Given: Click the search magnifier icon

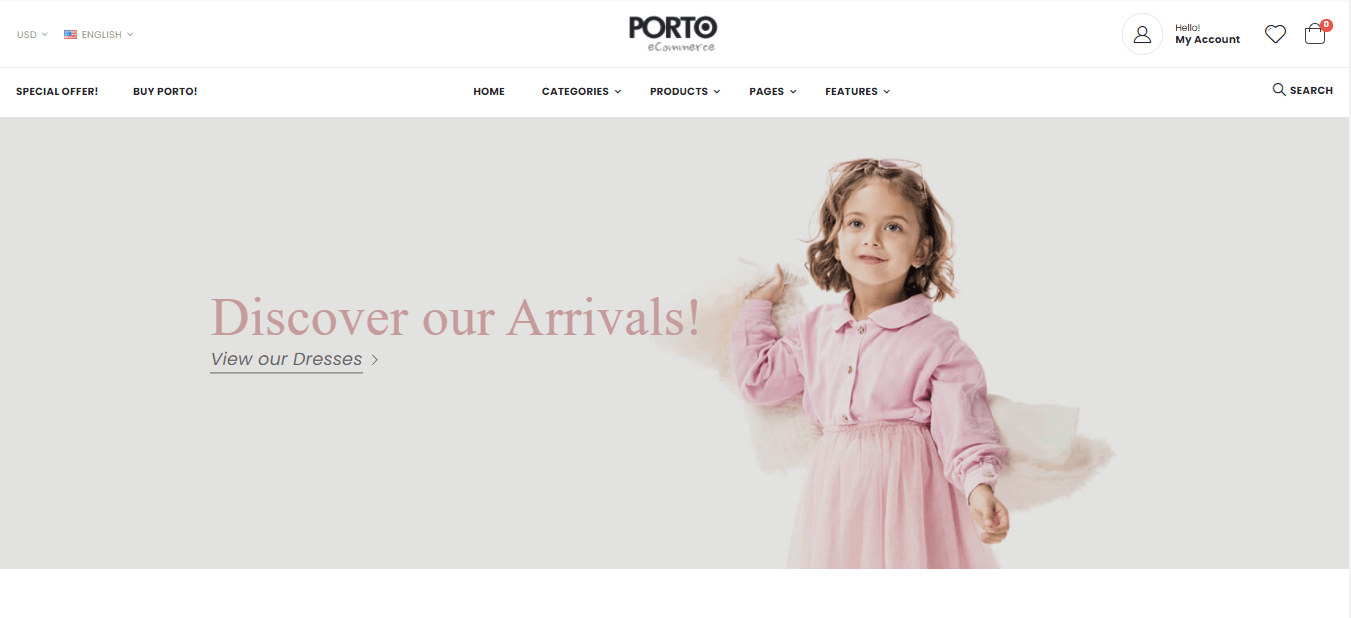Looking at the screenshot, I should point(1279,90).
